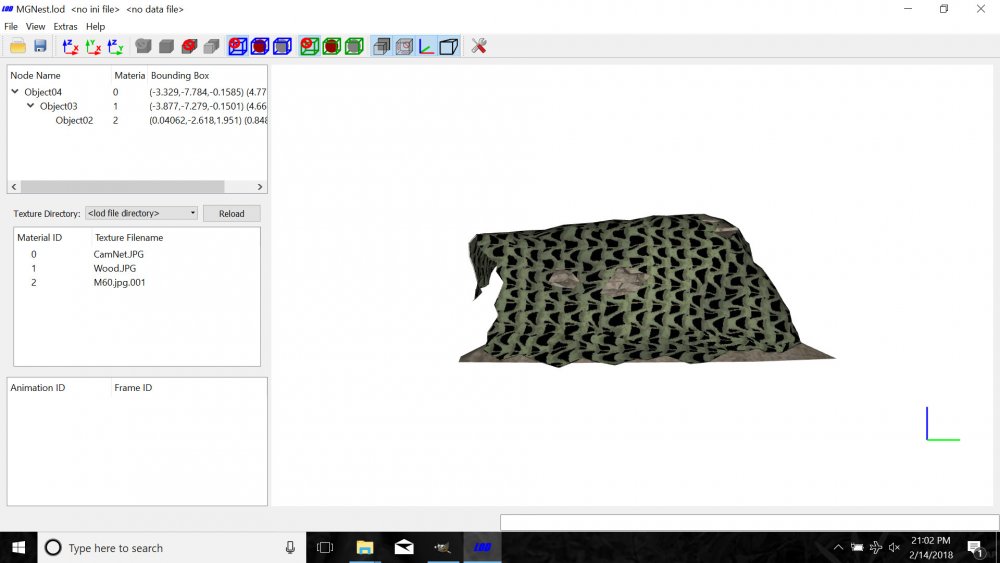This screenshot has width=1000, height=563.
Task: Click the node list horizontal scrollbar right arrow
Action: [260, 187]
